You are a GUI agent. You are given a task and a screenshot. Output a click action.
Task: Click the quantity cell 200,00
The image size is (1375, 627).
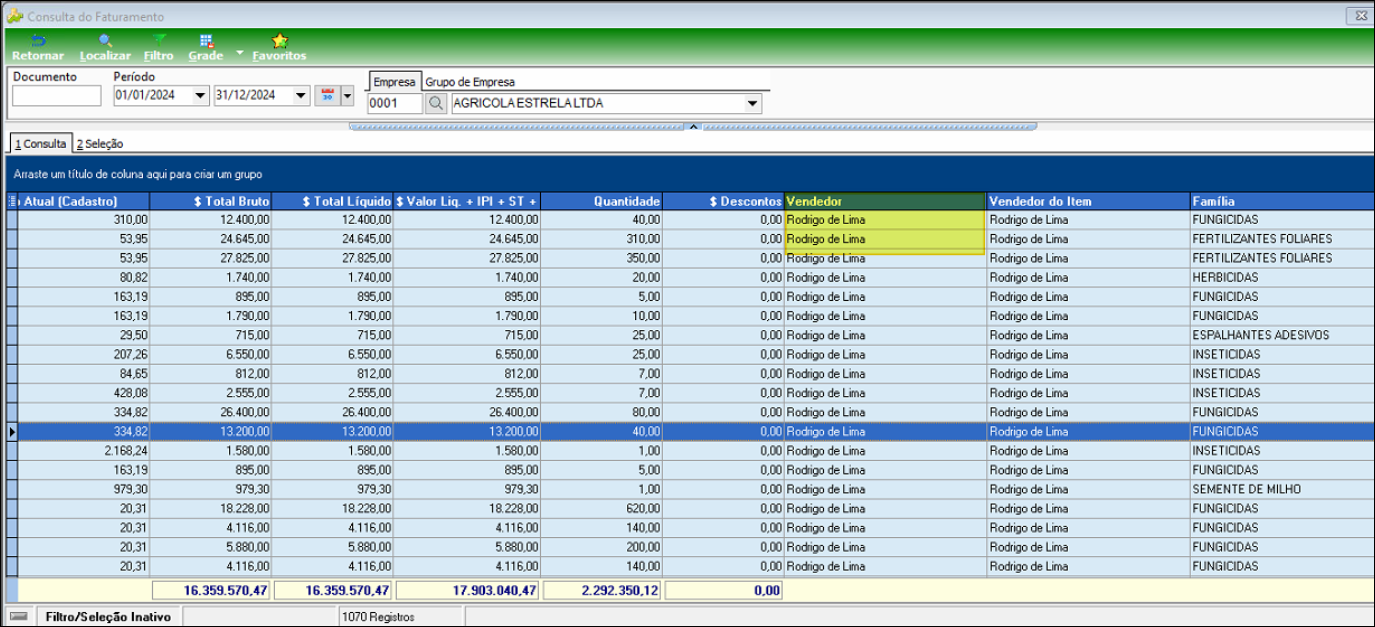point(602,547)
